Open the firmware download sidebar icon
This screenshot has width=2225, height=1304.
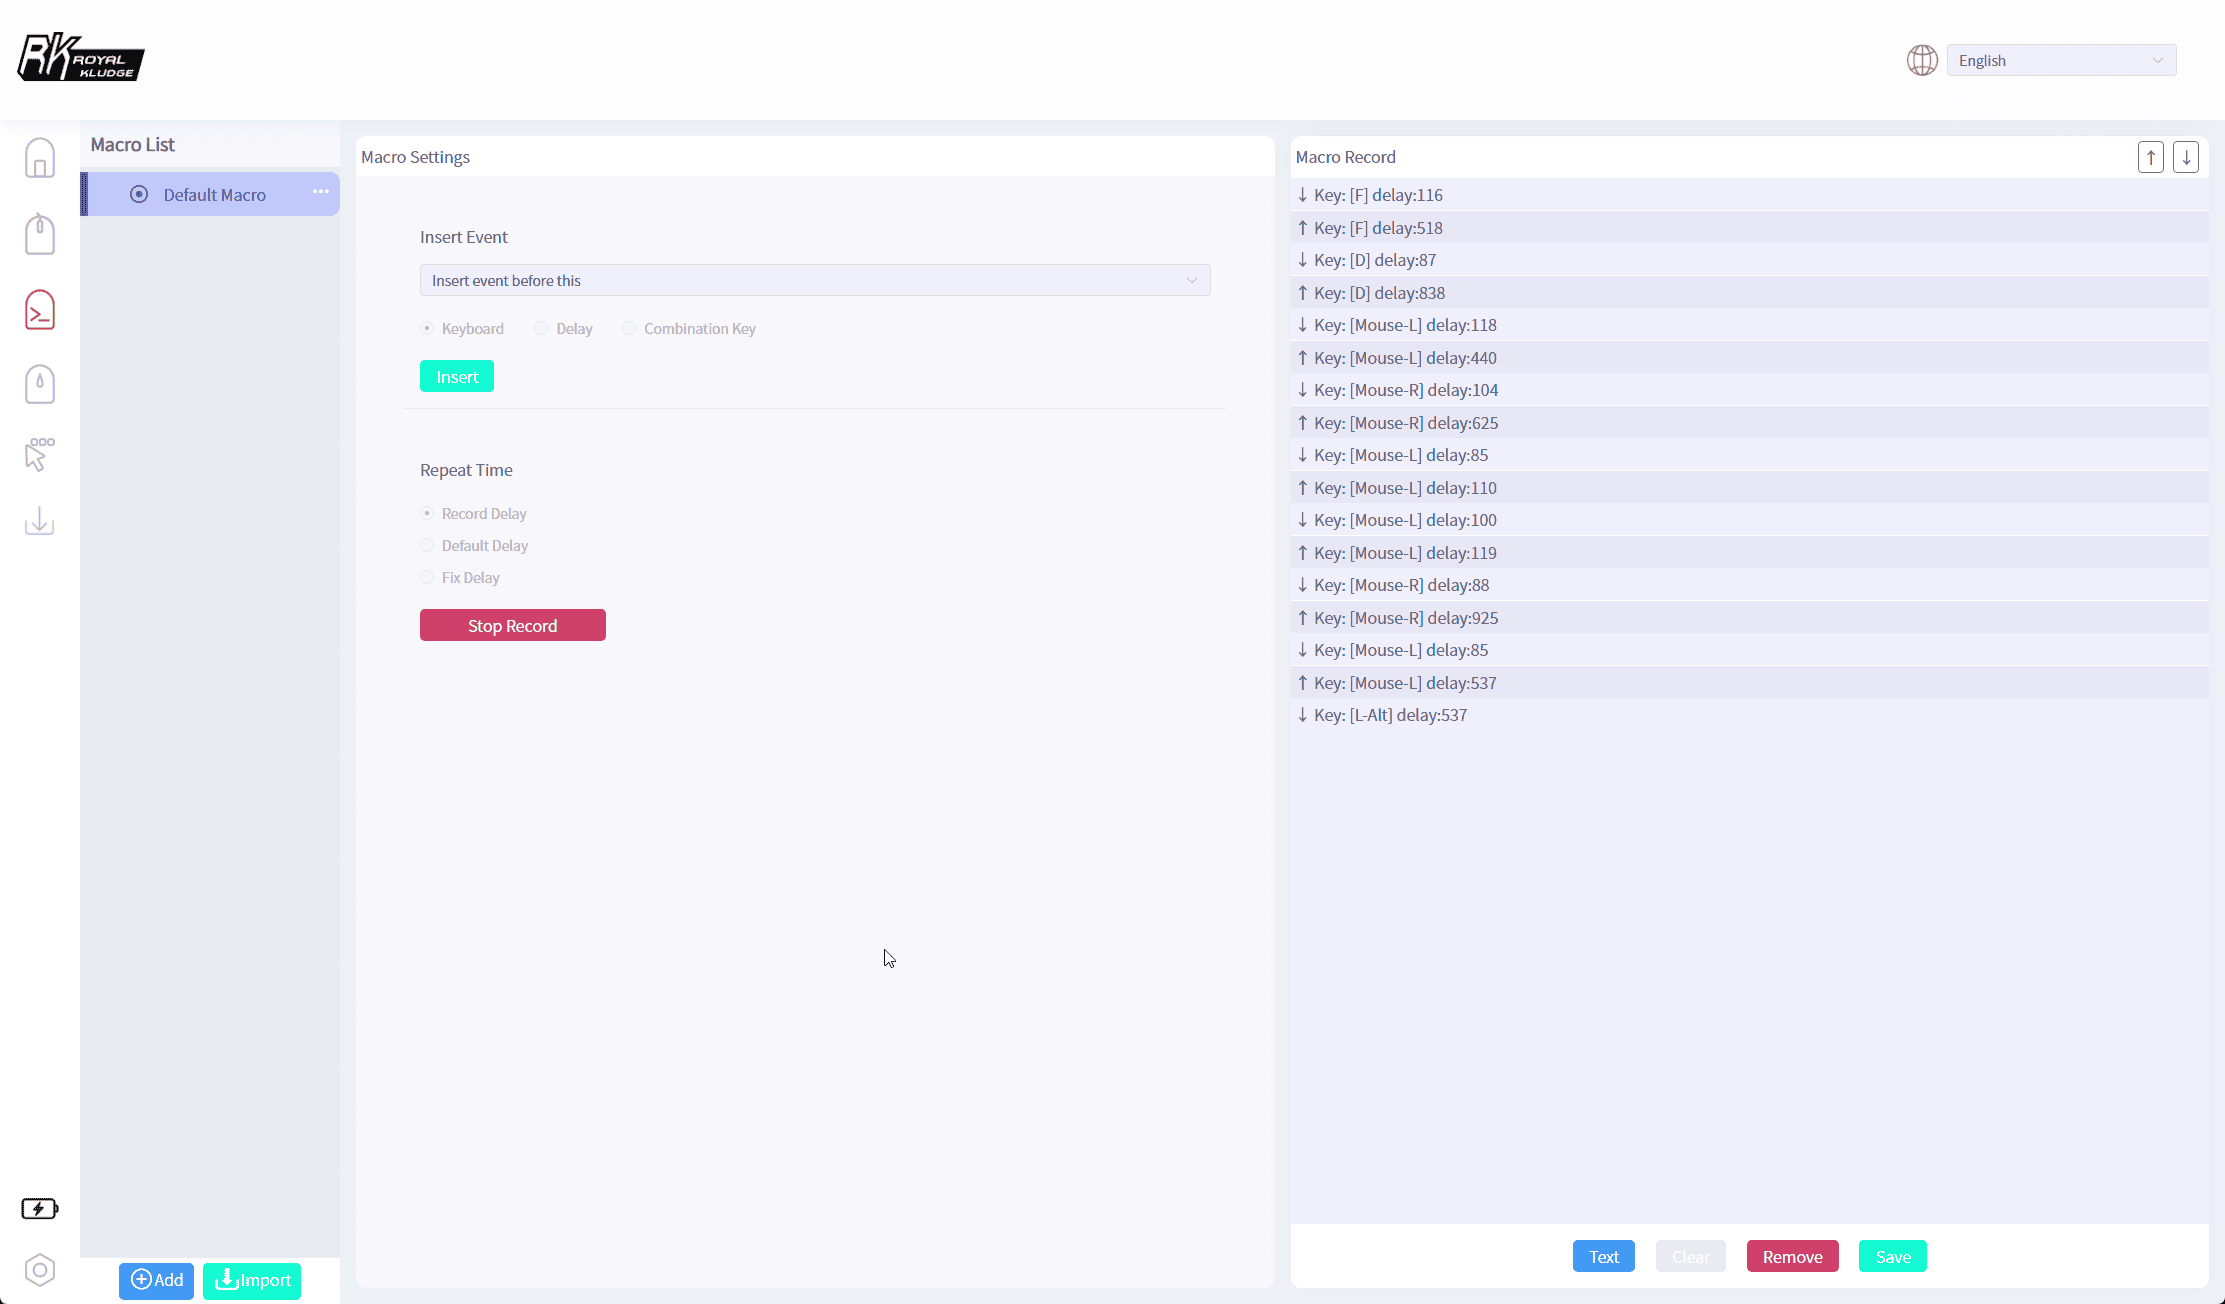pyautogui.click(x=40, y=521)
